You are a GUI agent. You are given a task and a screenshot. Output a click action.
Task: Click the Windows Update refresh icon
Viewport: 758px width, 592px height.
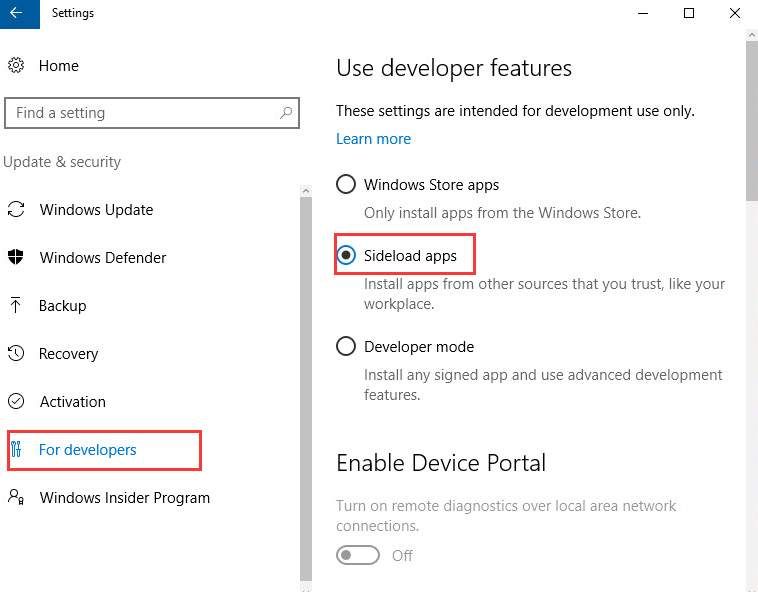point(16,210)
